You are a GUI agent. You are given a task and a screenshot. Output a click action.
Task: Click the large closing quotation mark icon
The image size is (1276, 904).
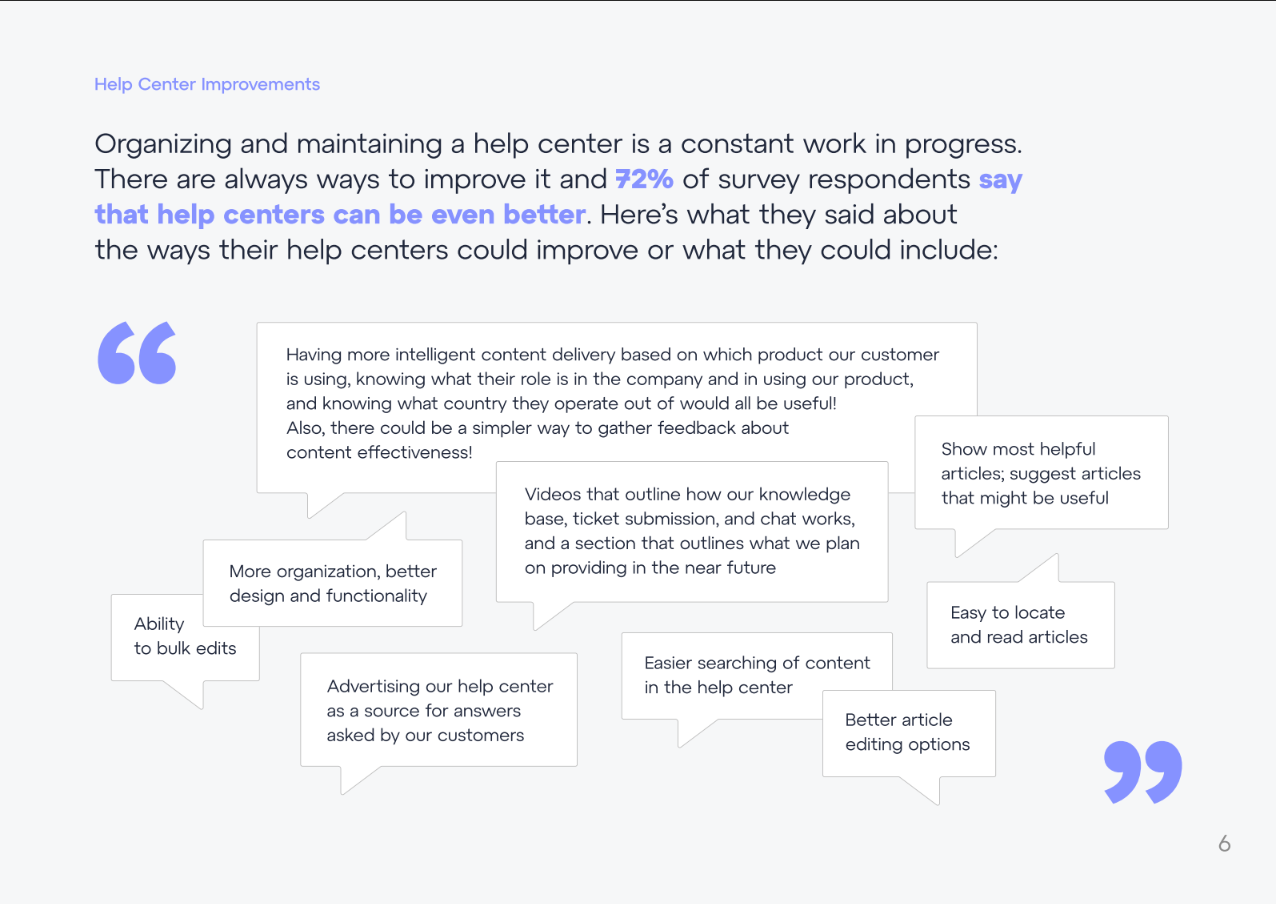pyautogui.click(x=1143, y=771)
